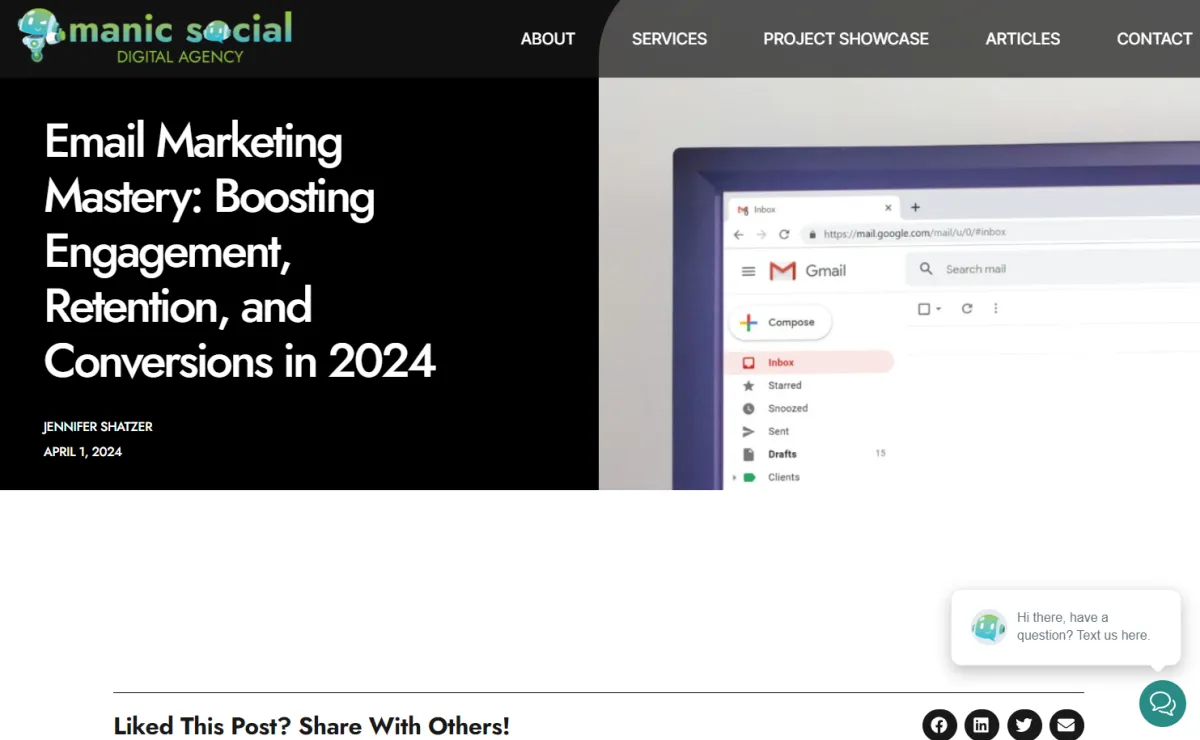
Task: Share the post on Twitter
Action: click(1024, 725)
